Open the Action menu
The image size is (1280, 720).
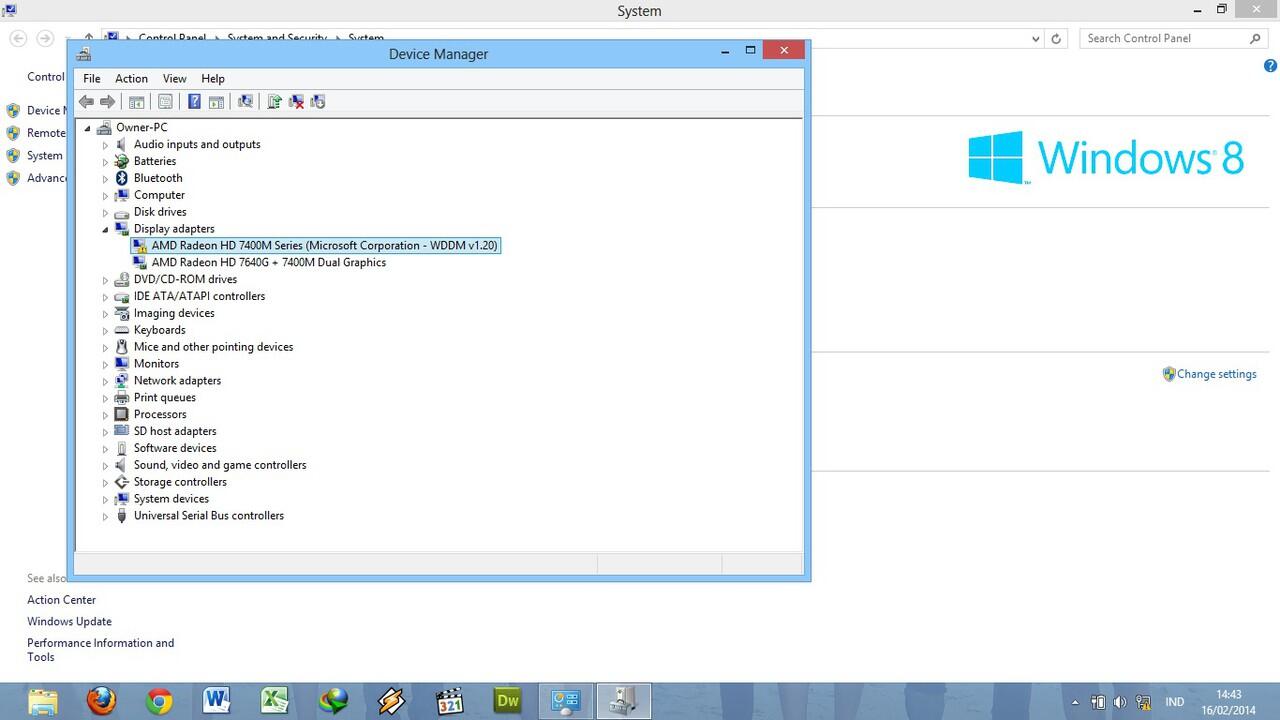(x=131, y=78)
